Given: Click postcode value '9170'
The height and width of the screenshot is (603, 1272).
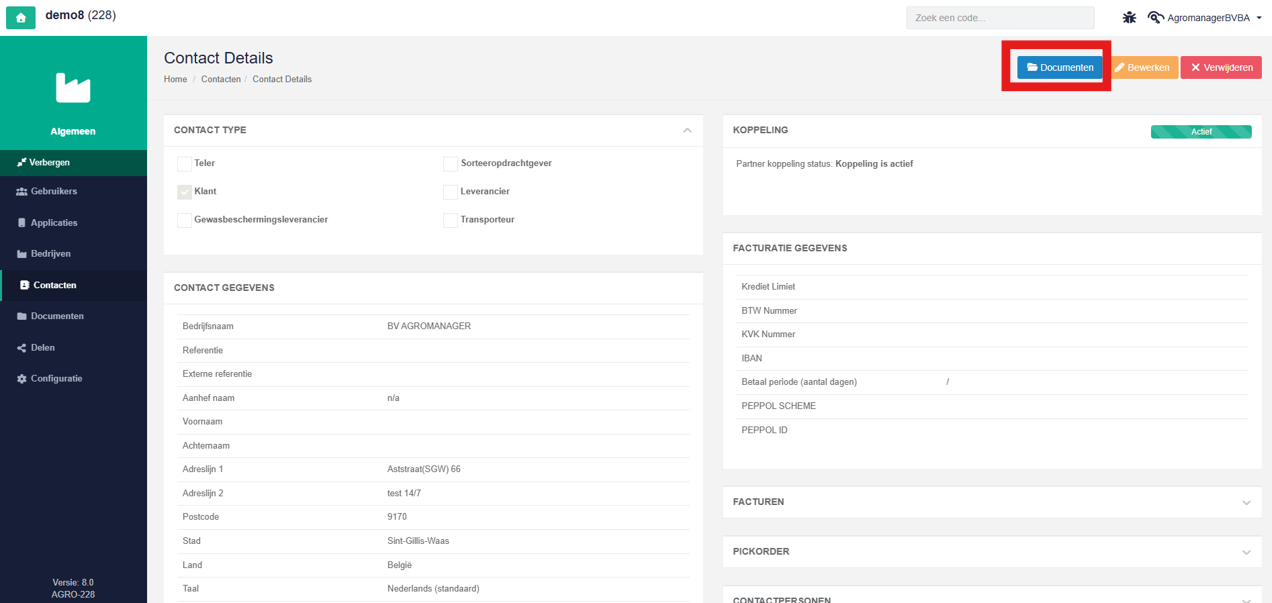Looking at the screenshot, I should pos(397,517).
